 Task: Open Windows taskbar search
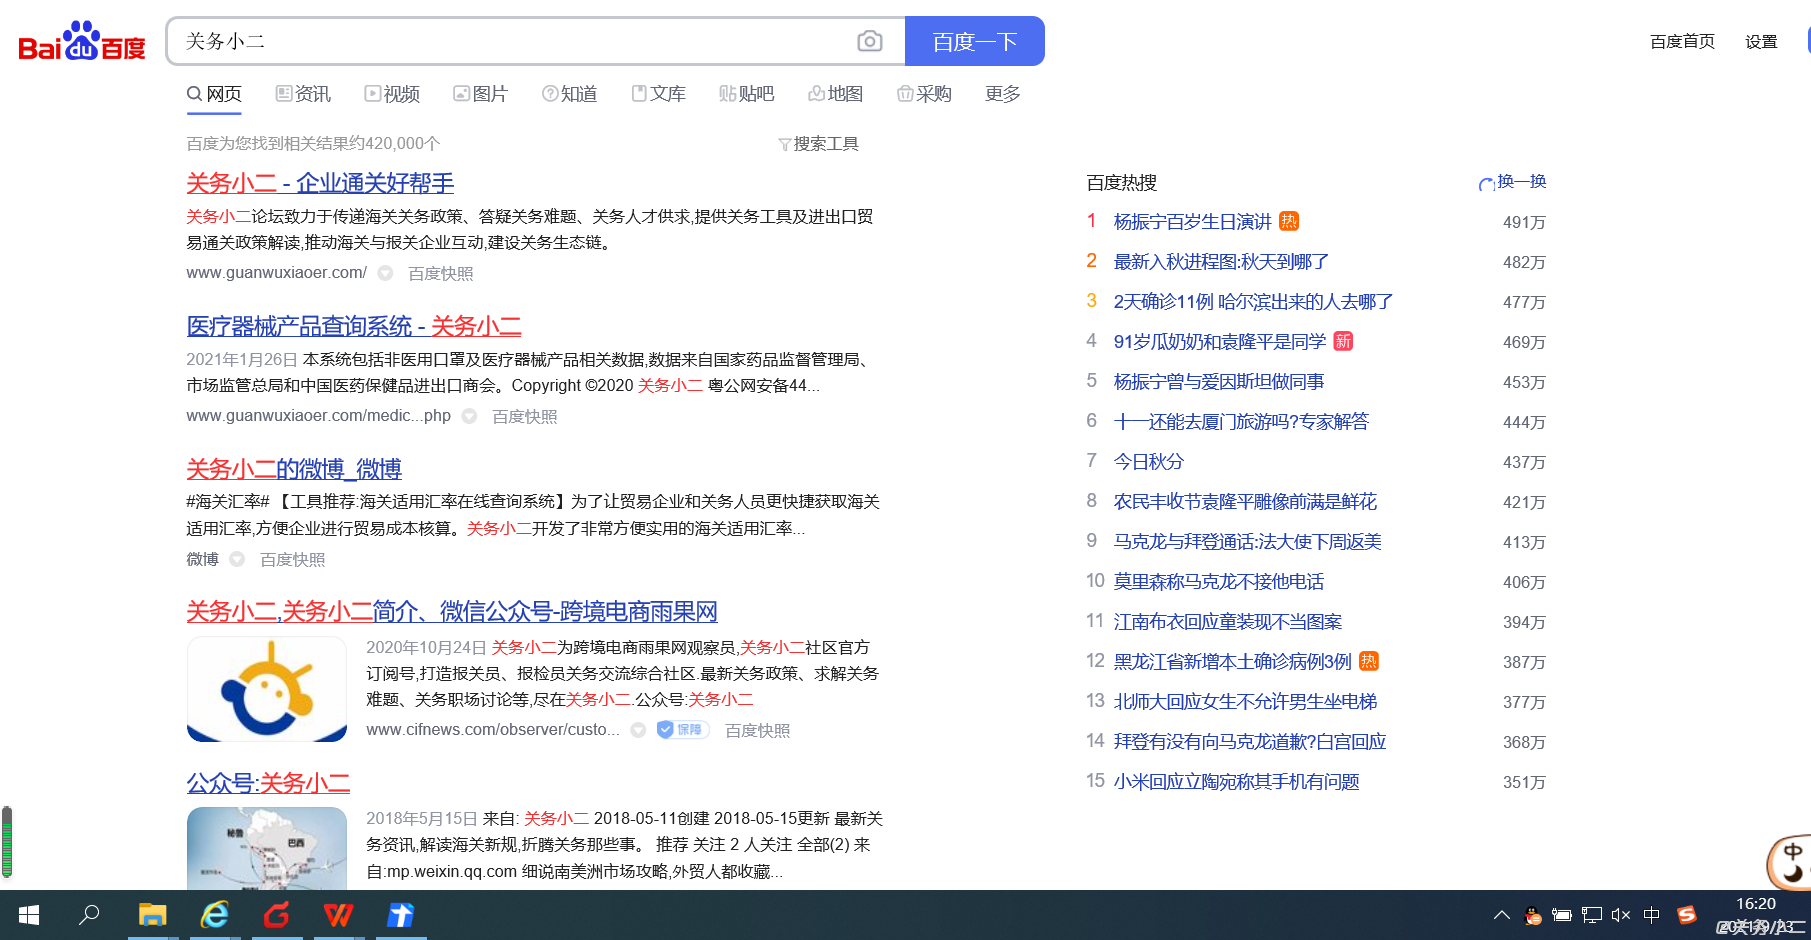[x=89, y=915]
